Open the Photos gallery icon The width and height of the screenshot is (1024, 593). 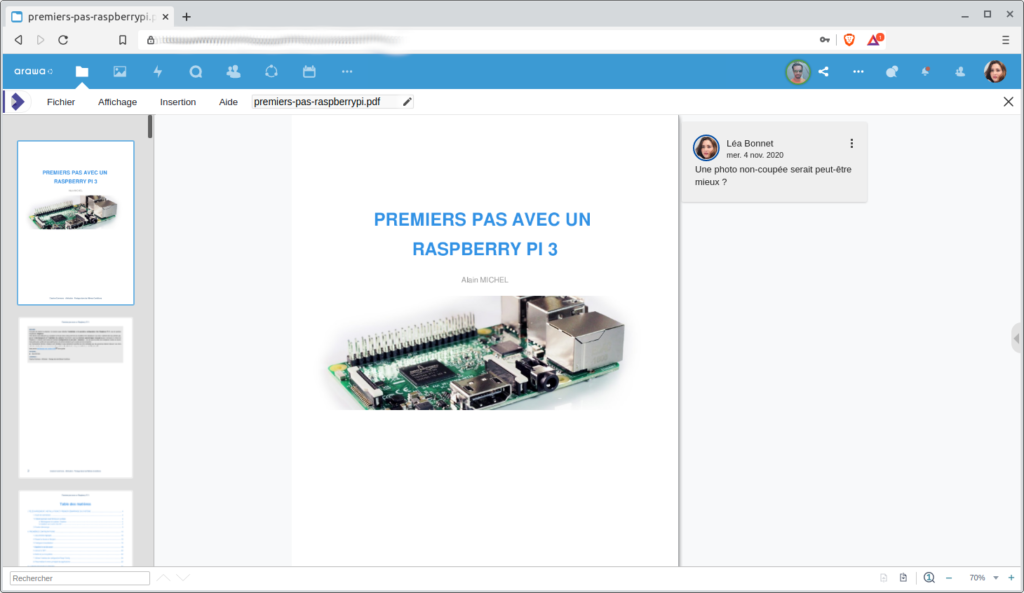(120, 71)
